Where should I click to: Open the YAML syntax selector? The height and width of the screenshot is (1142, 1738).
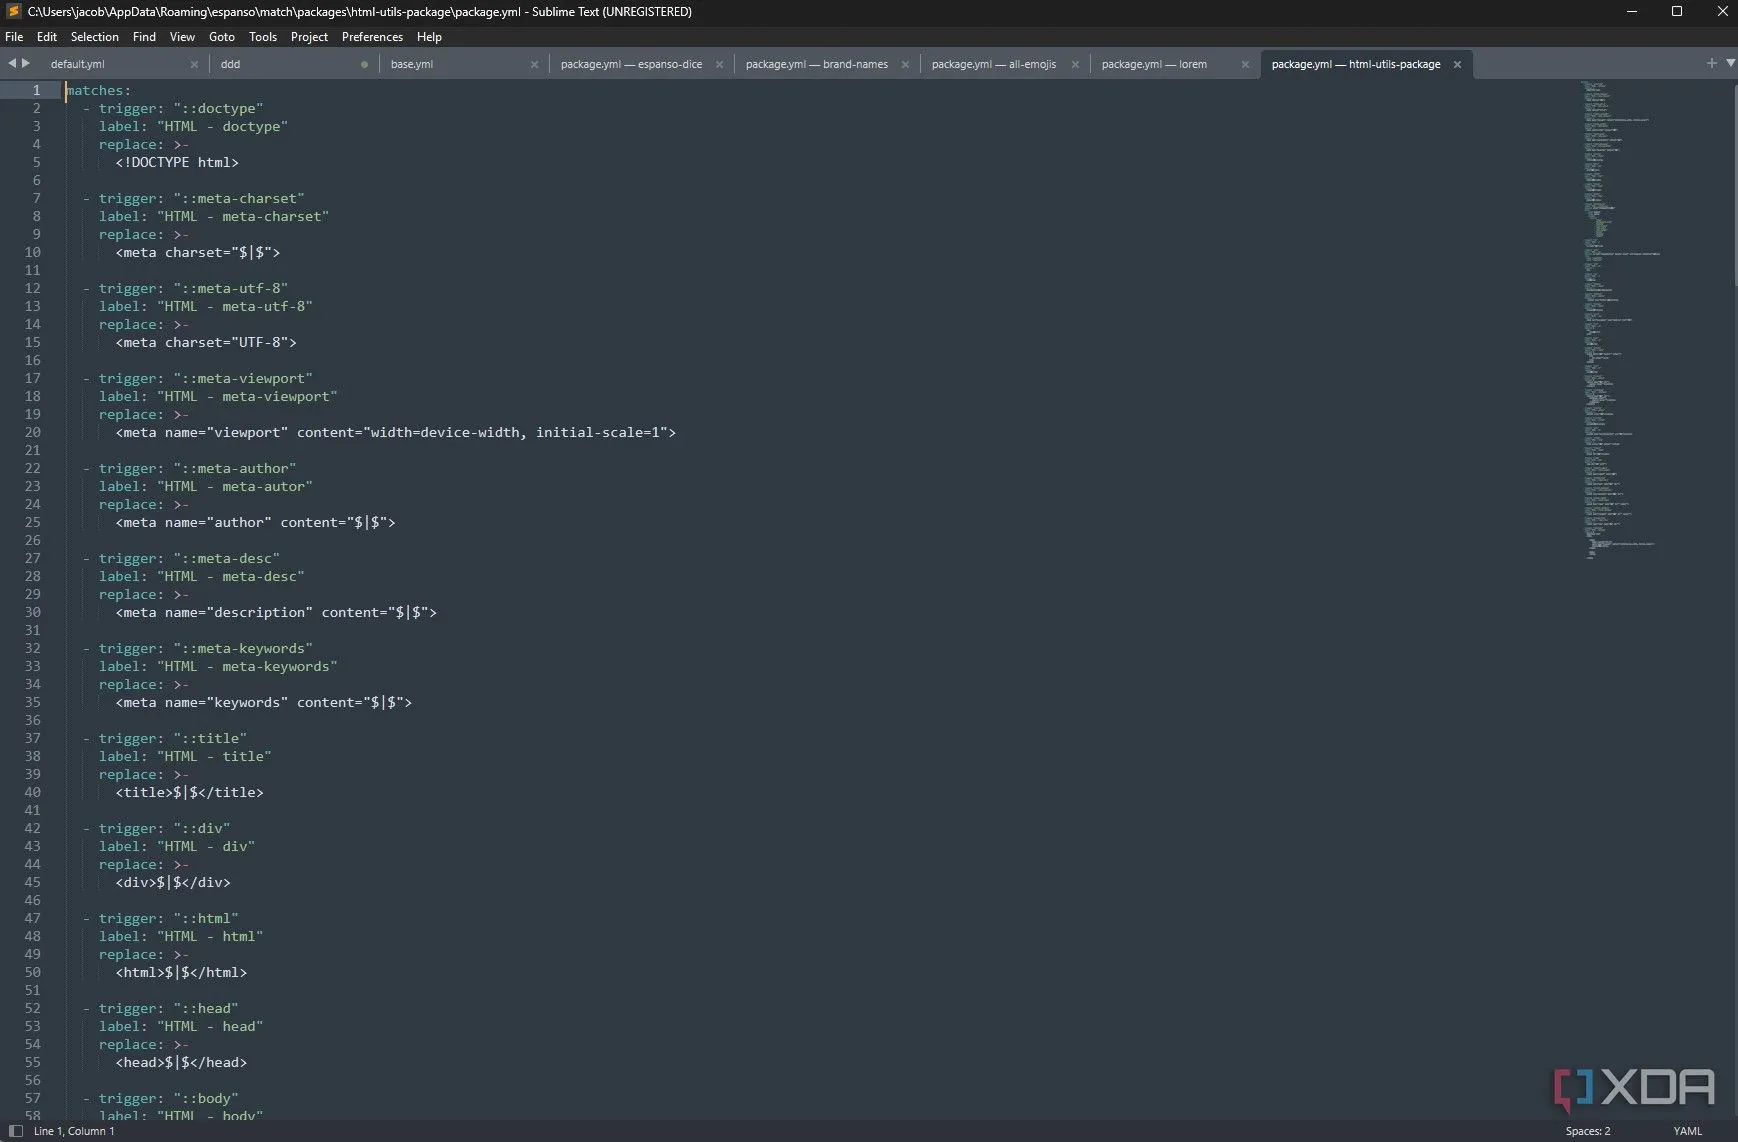1688,1131
